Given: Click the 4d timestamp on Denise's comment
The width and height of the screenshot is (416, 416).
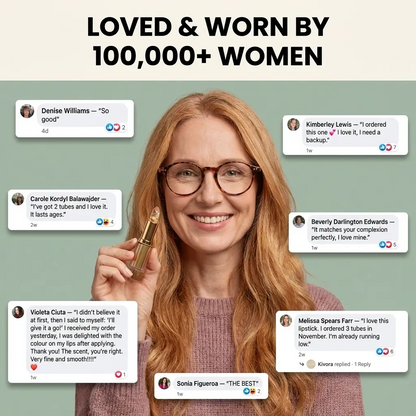Looking at the screenshot, I should 45,131.
